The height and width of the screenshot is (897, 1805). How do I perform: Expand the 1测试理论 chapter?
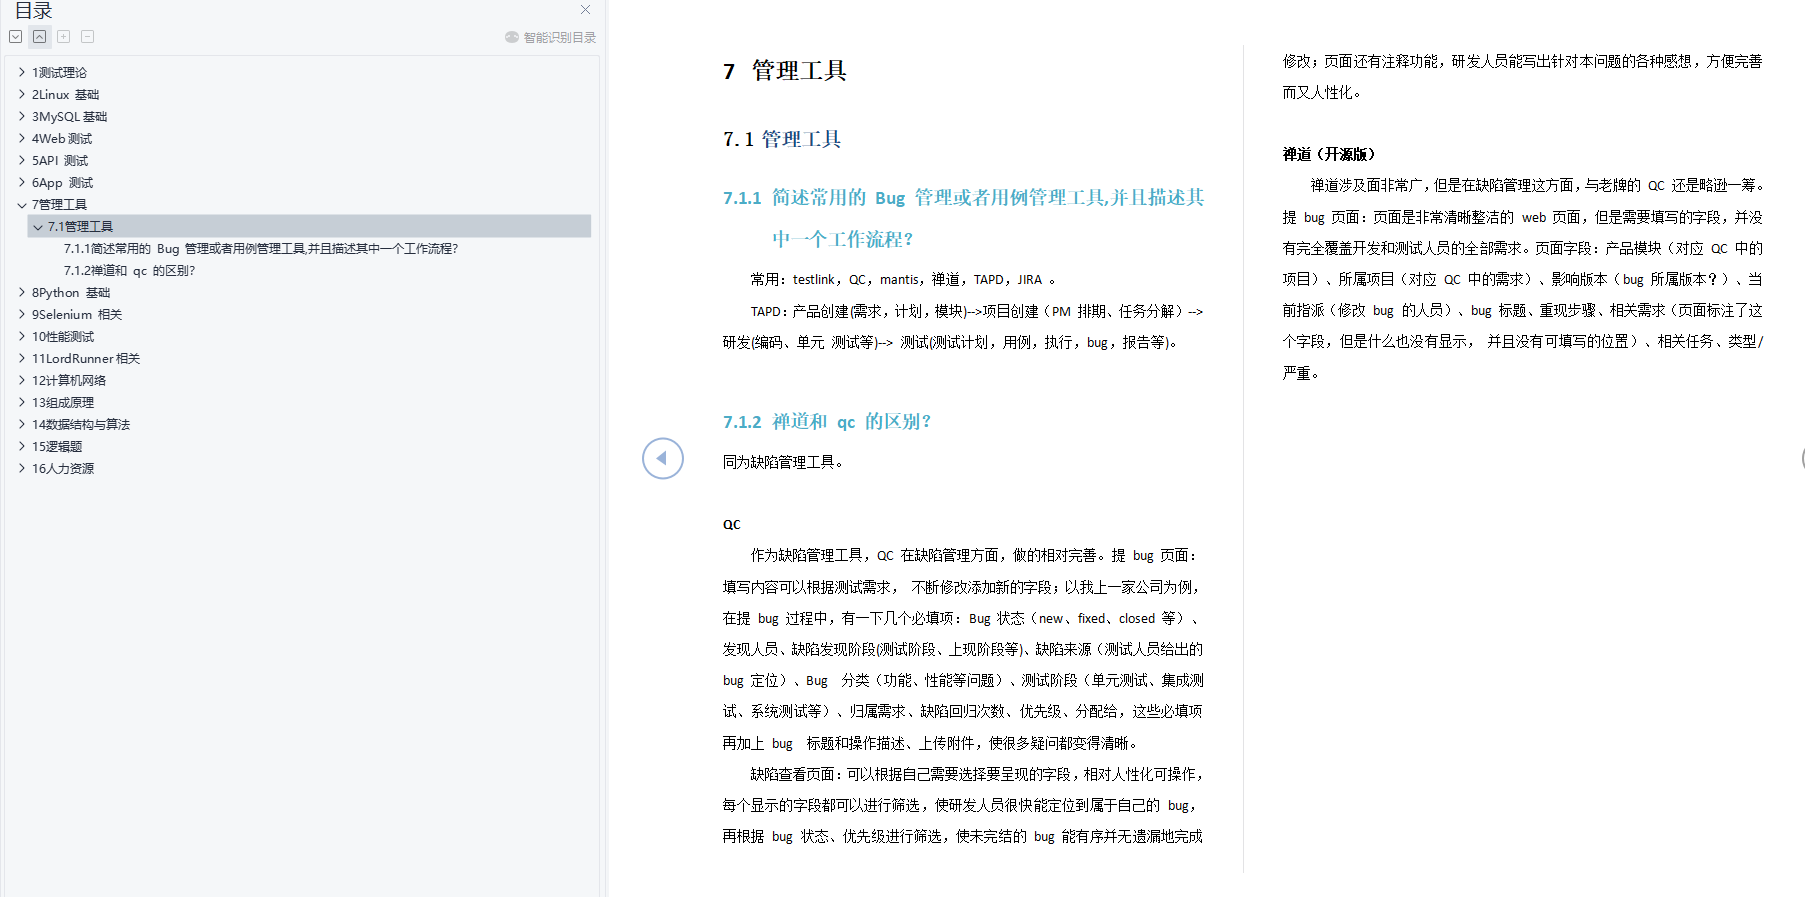click(22, 72)
